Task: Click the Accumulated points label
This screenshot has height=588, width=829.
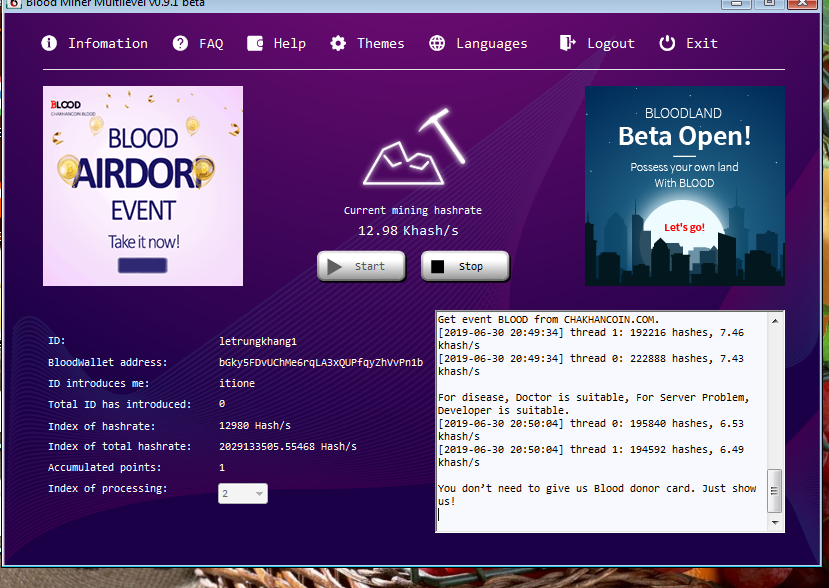Action: tap(105, 467)
